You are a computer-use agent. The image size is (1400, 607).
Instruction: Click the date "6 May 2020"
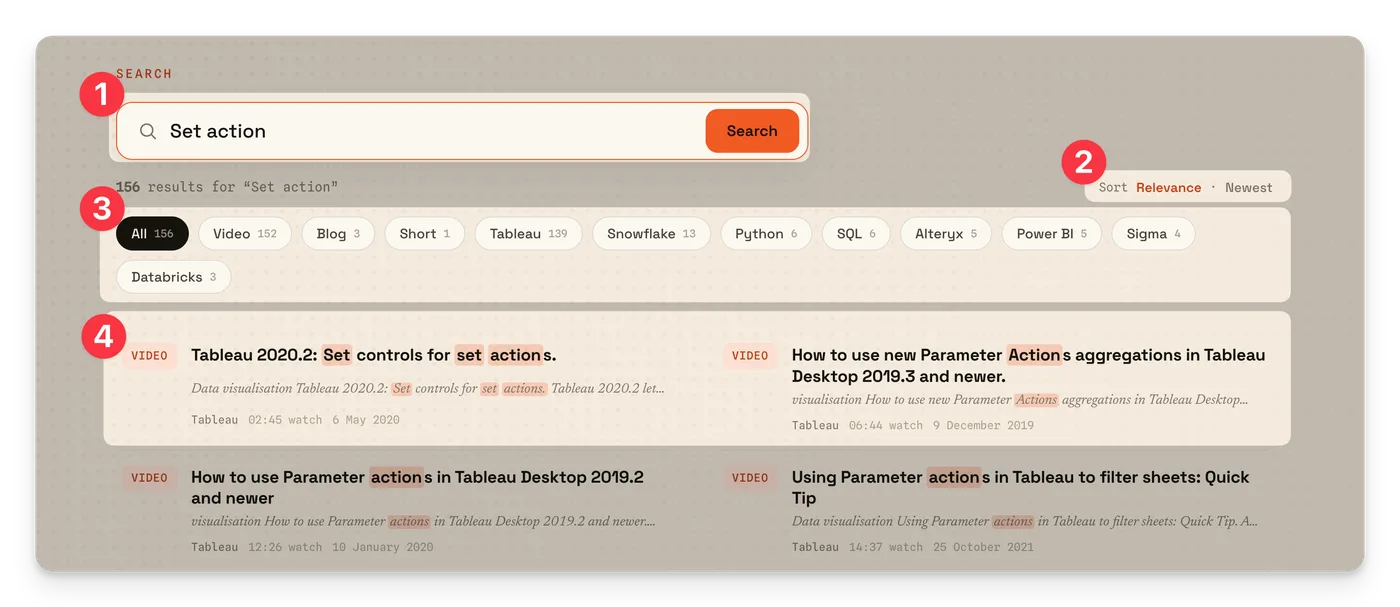[x=366, y=420]
